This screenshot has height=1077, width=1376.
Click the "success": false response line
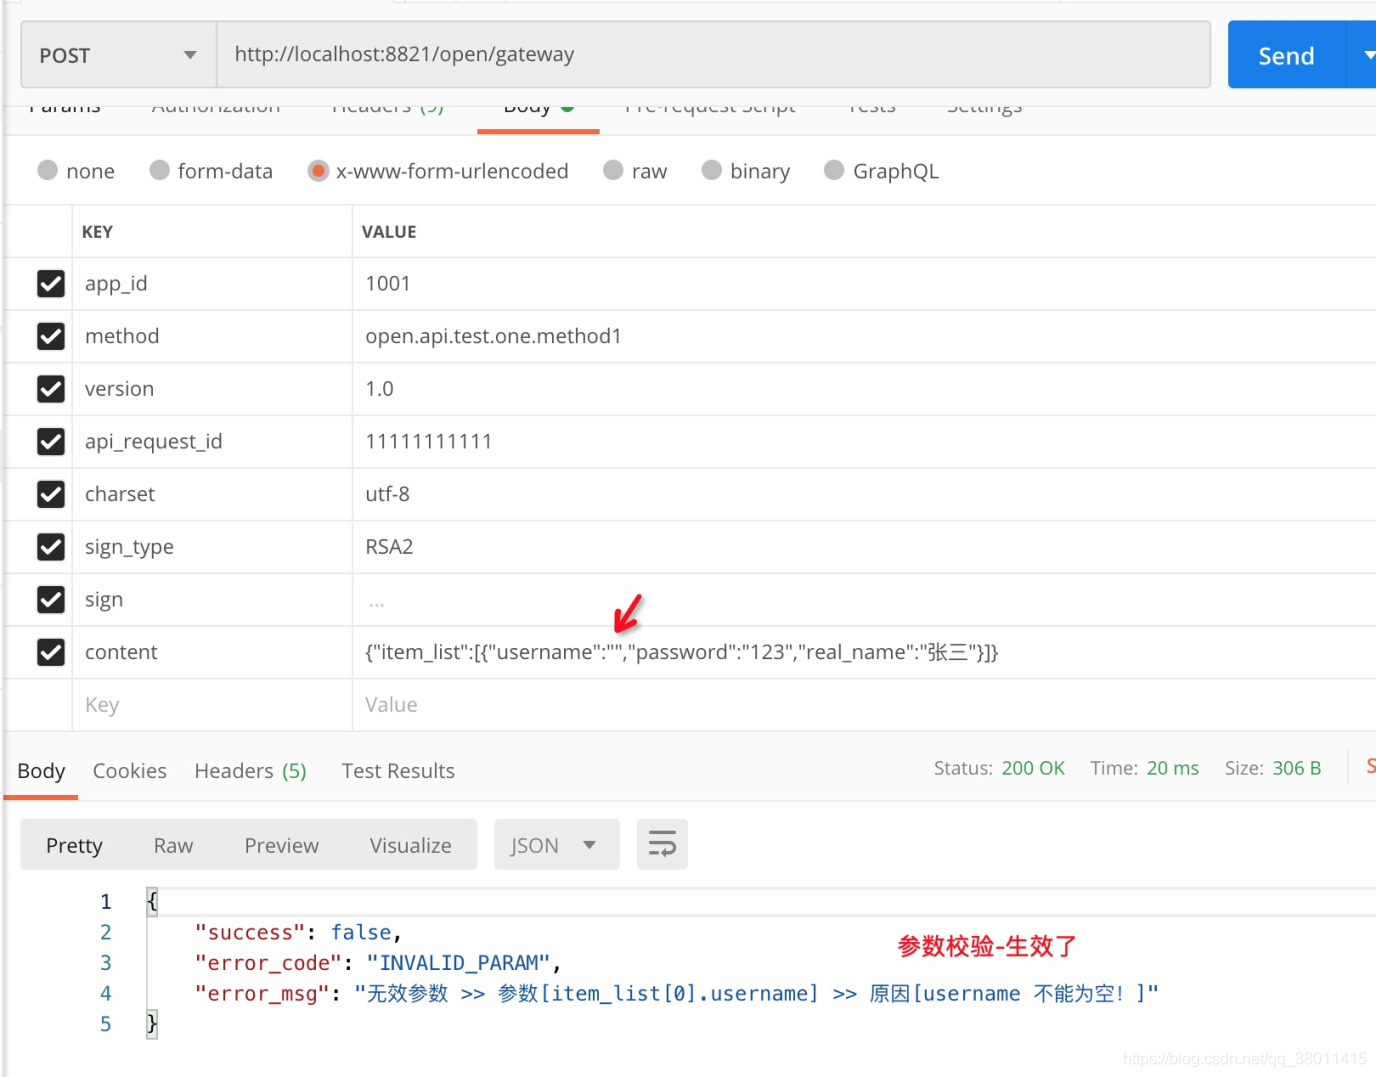click(x=298, y=932)
